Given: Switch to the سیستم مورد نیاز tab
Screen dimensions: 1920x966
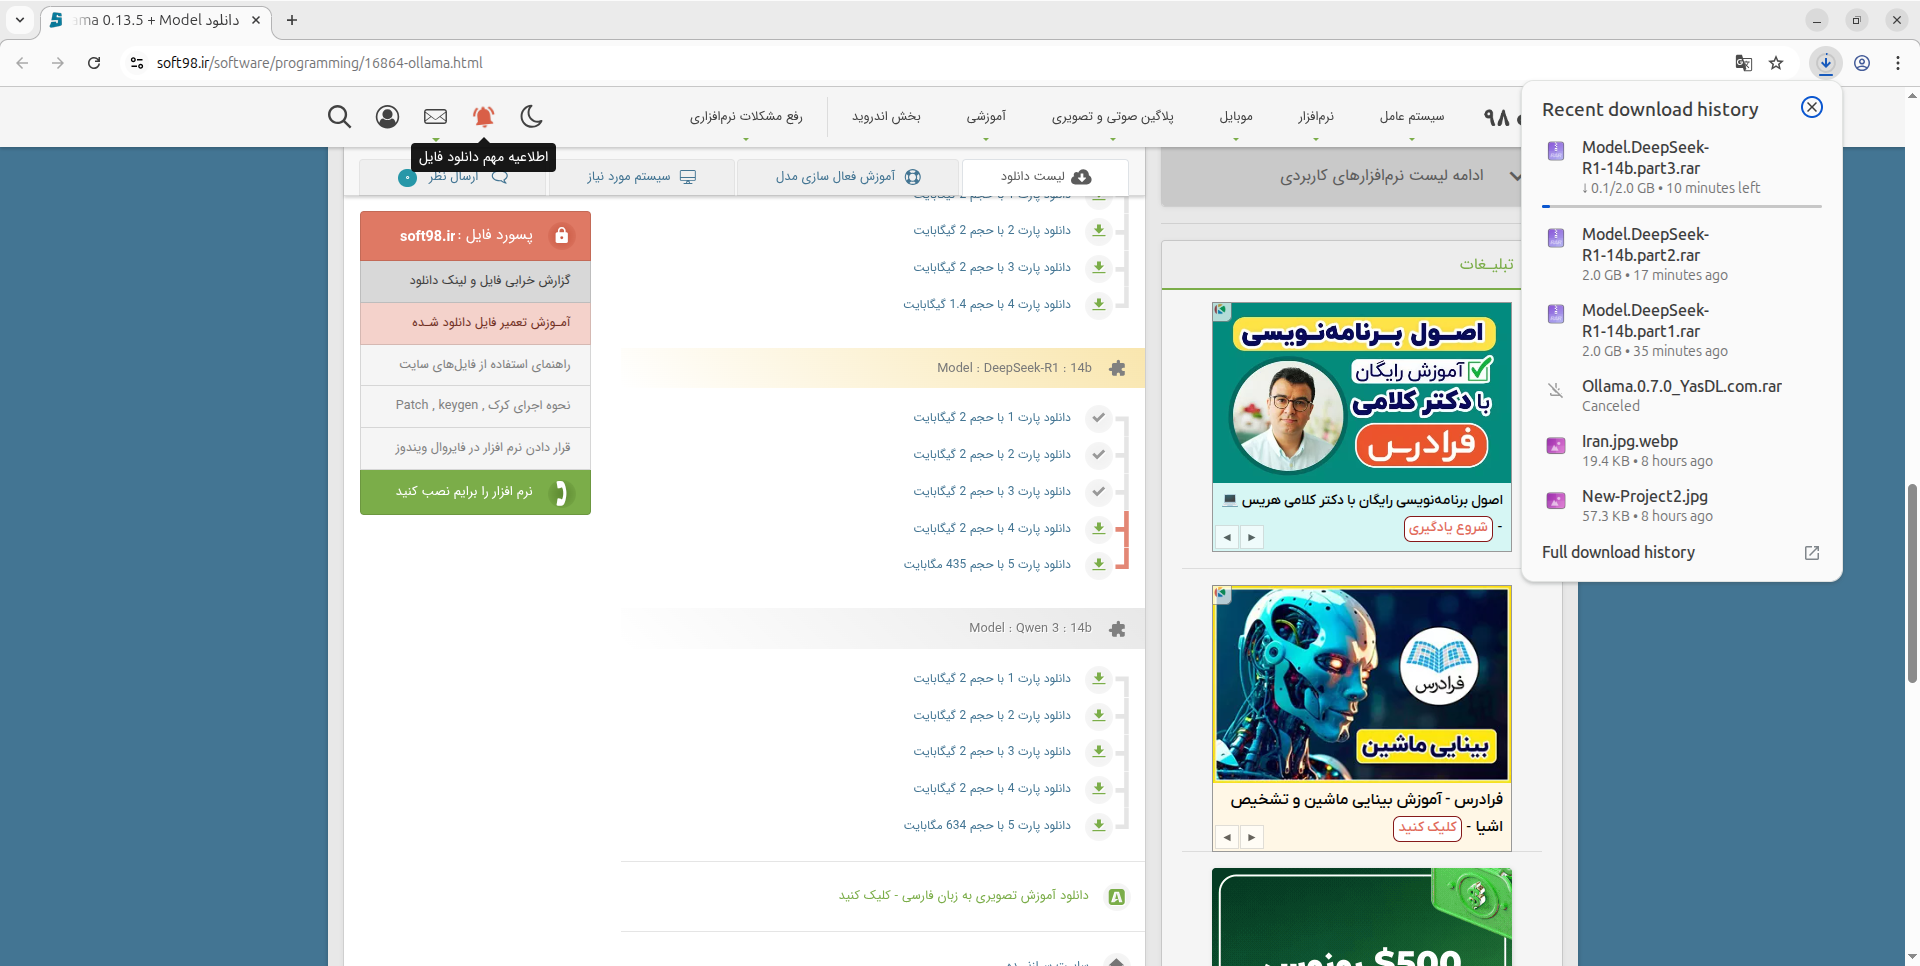Looking at the screenshot, I should click(x=640, y=177).
